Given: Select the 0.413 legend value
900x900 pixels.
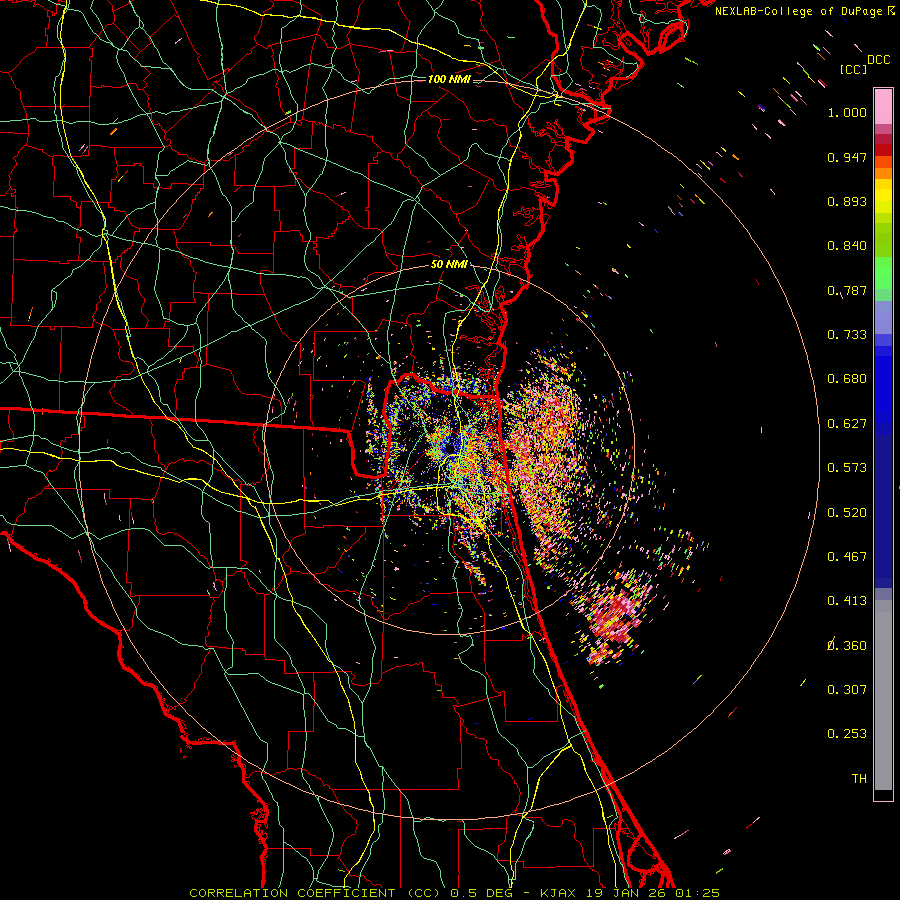Looking at the screenshot, I should click(x=847, y=601).
